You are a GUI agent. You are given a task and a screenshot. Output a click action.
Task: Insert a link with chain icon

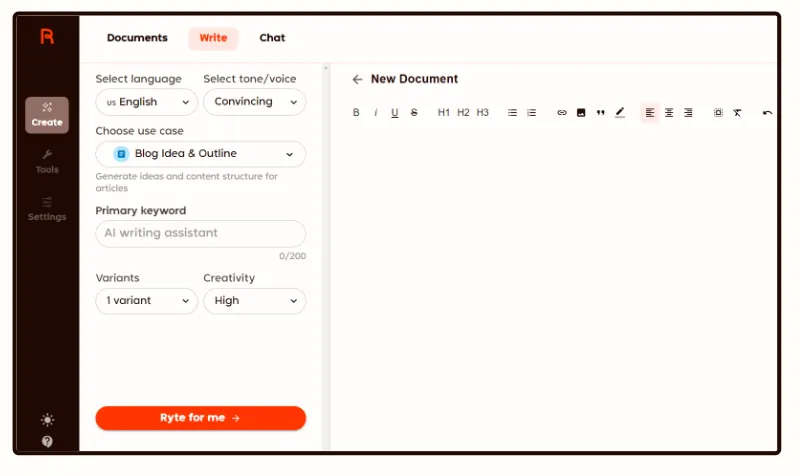point(562,113)
